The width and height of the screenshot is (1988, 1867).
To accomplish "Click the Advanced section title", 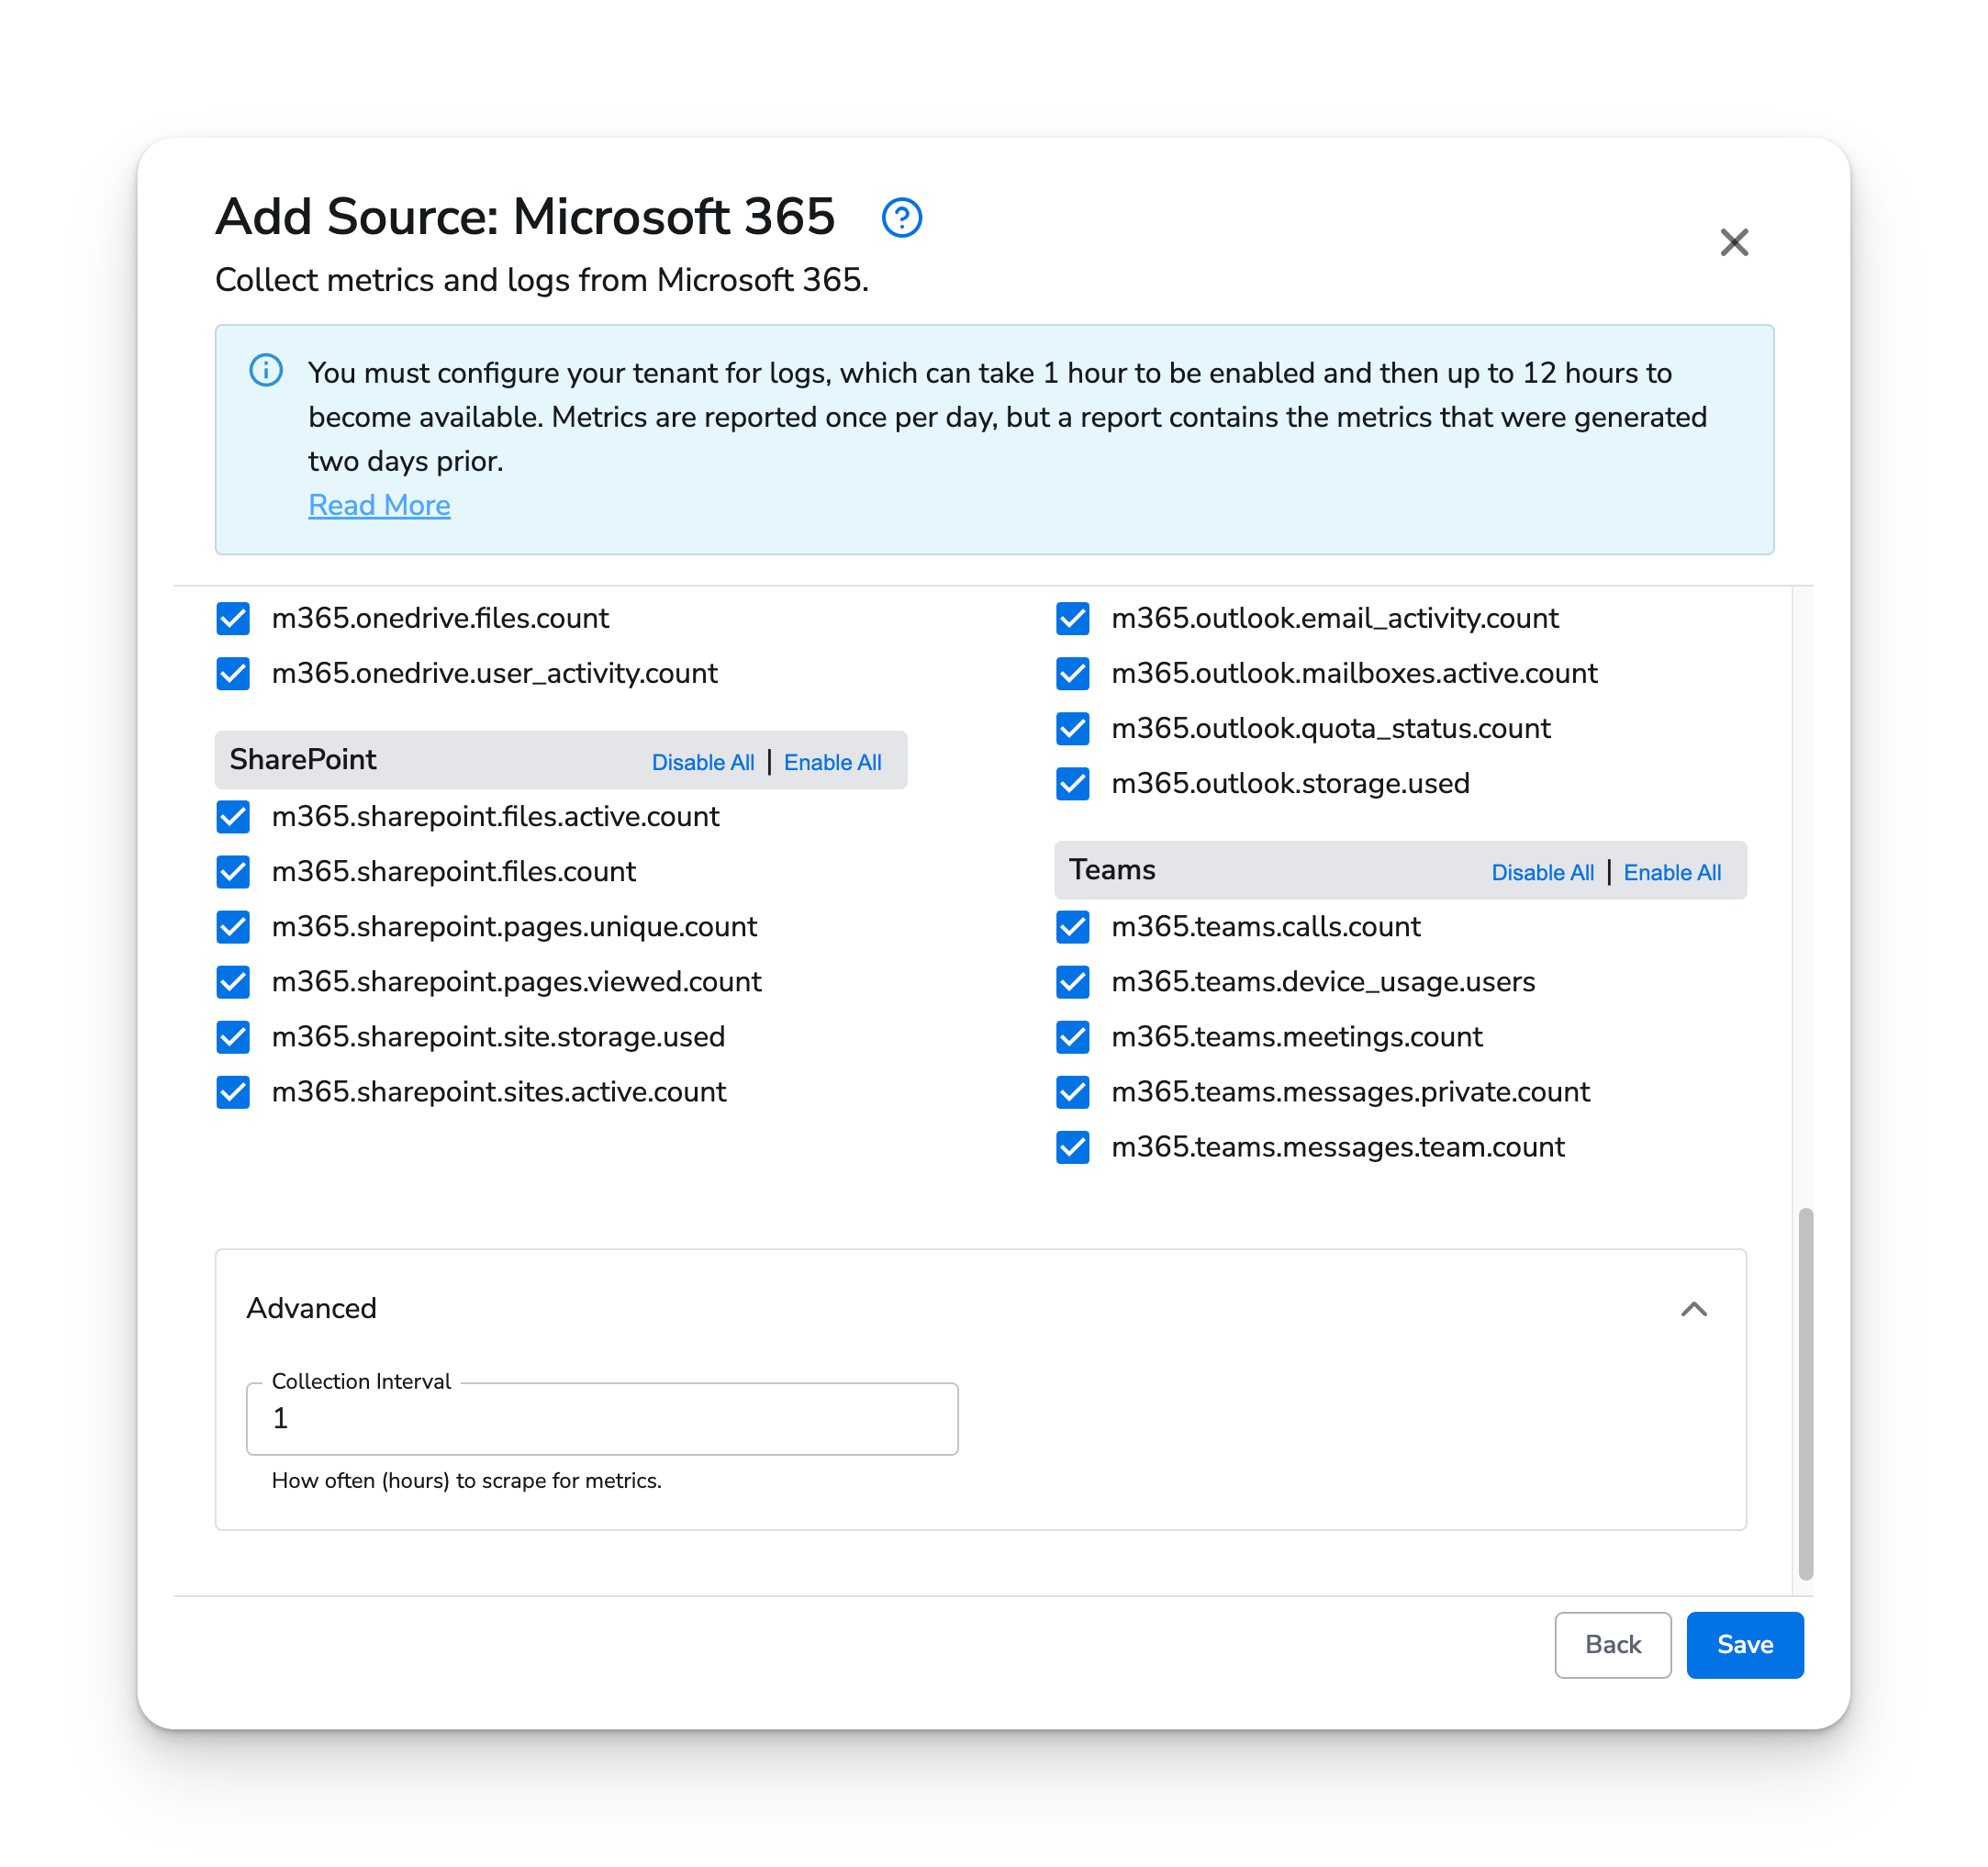I will pyautogui.click(x=311, y=1308).
